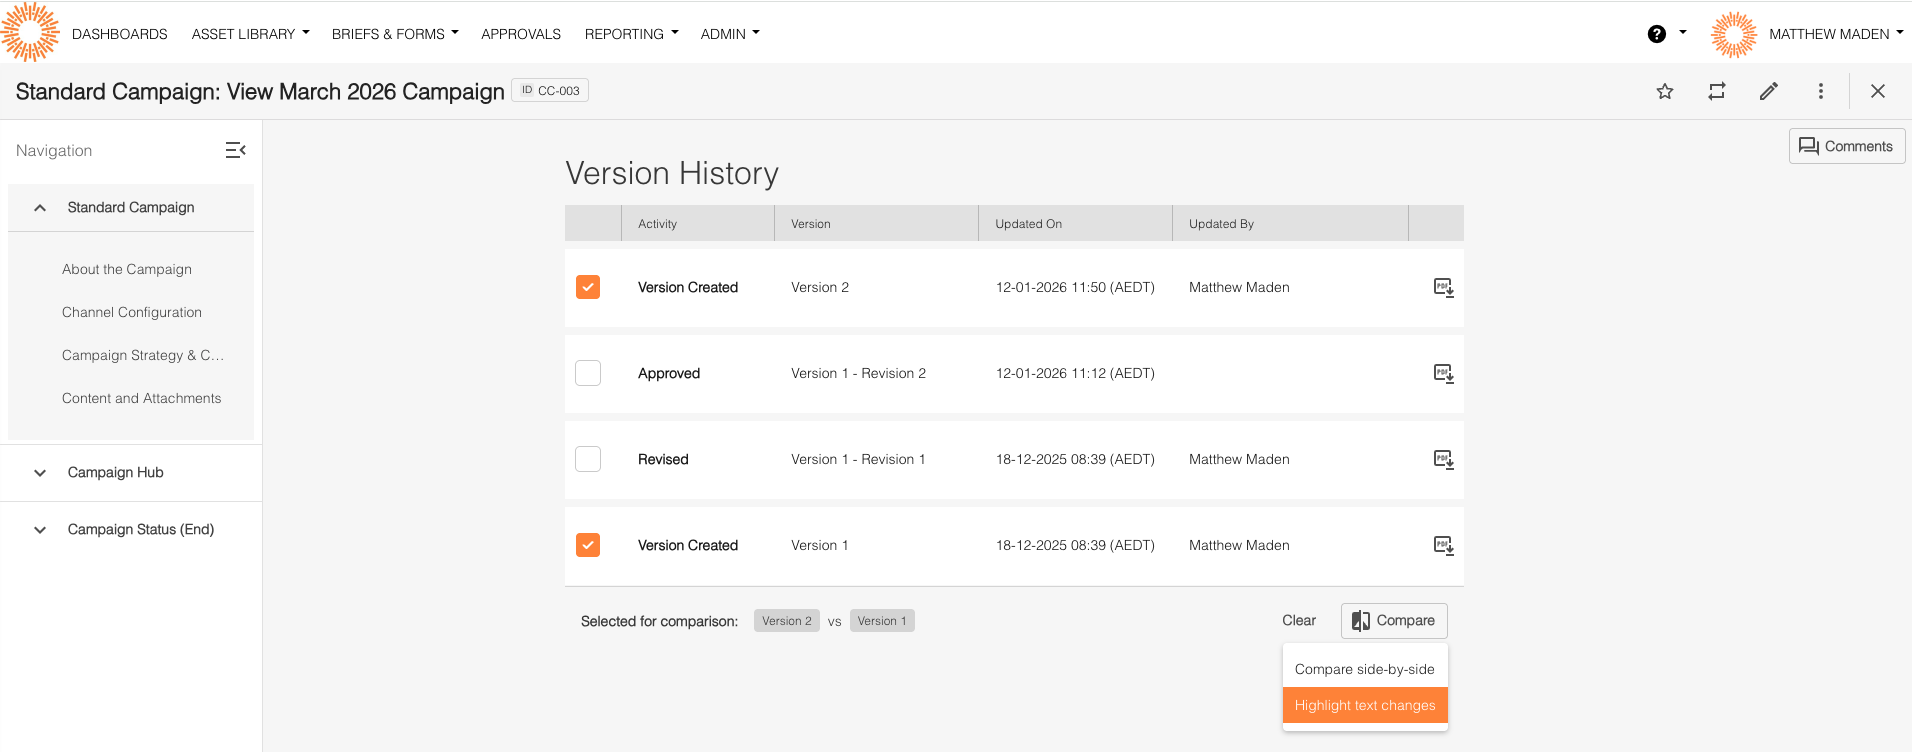
Task: Click the favorite star icon
Action: click(1665, 92)
